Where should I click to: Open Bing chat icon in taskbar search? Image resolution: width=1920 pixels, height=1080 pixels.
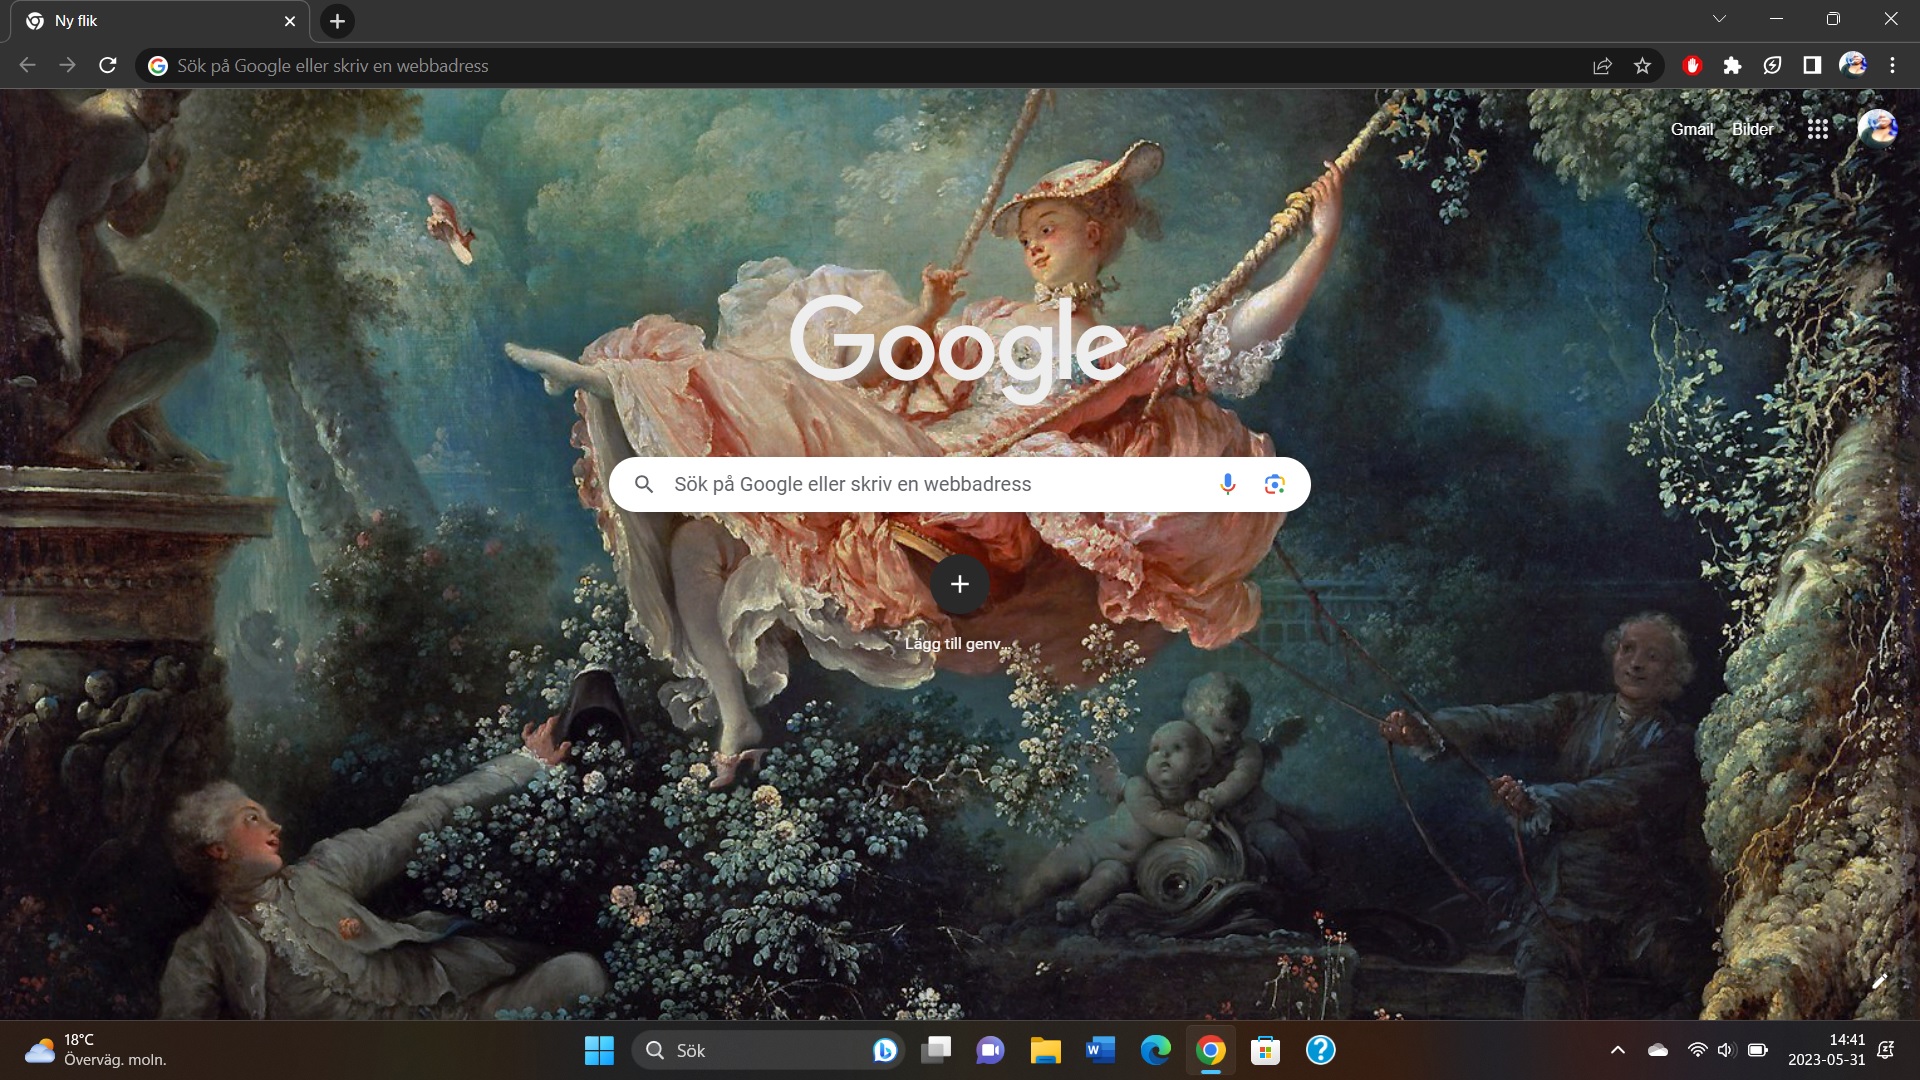884,1050
